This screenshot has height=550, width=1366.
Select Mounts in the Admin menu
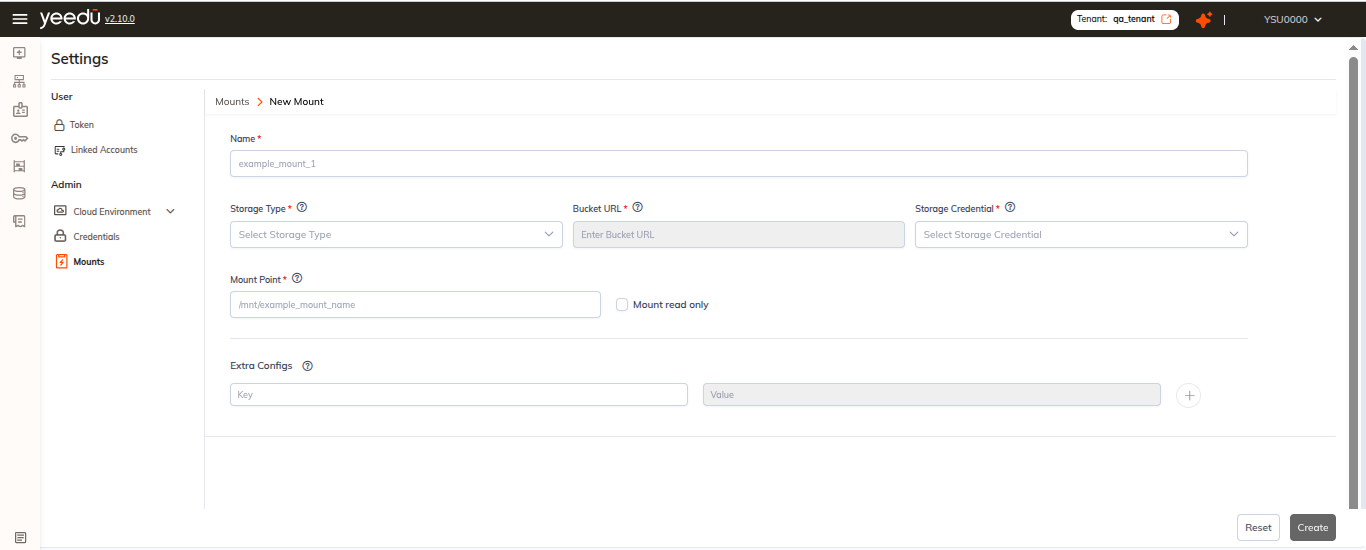[89, 262]
